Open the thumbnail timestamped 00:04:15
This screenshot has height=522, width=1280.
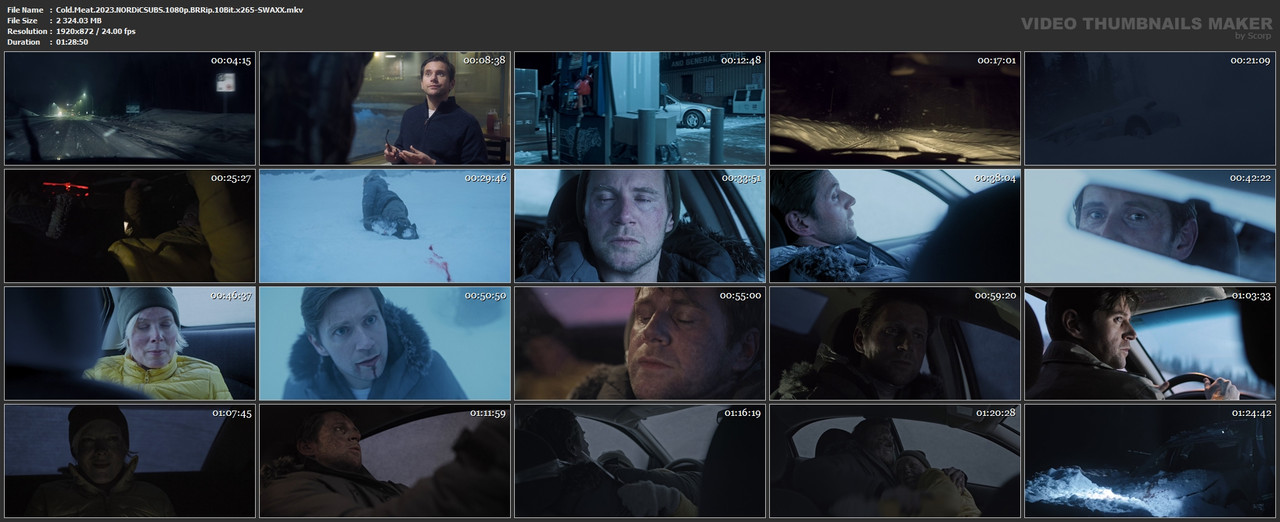130,109
